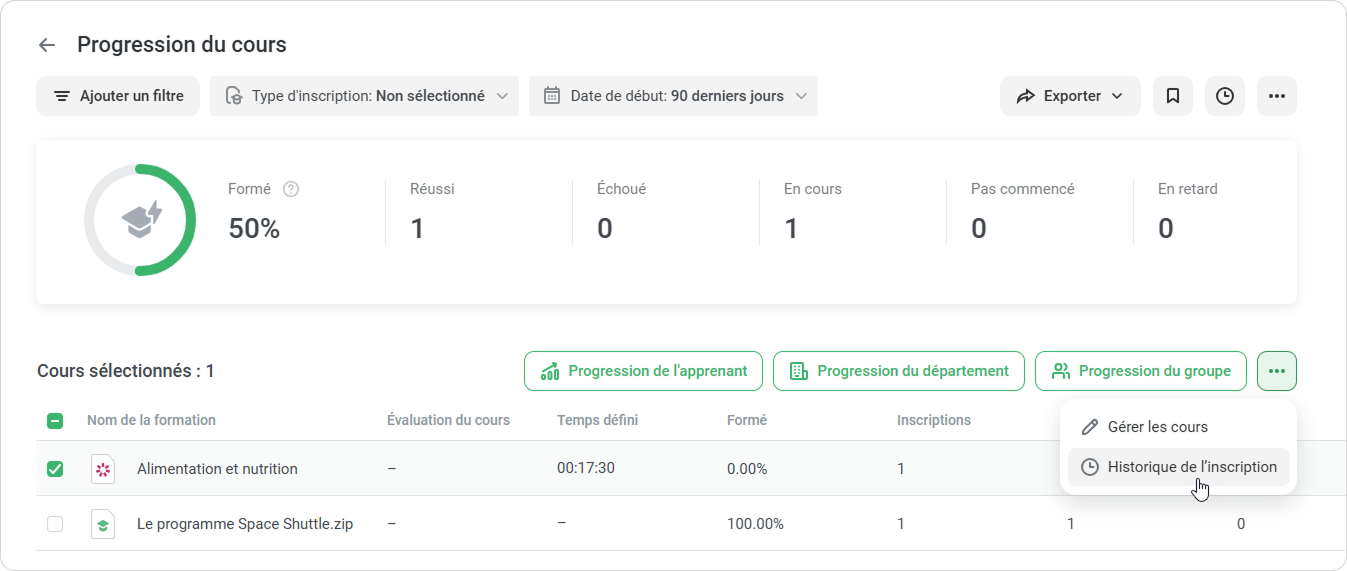Sort by Nom de la formation column header
Image resolution: width=1347 pixels, height=571 pixels.
click(x=151, y=421)
